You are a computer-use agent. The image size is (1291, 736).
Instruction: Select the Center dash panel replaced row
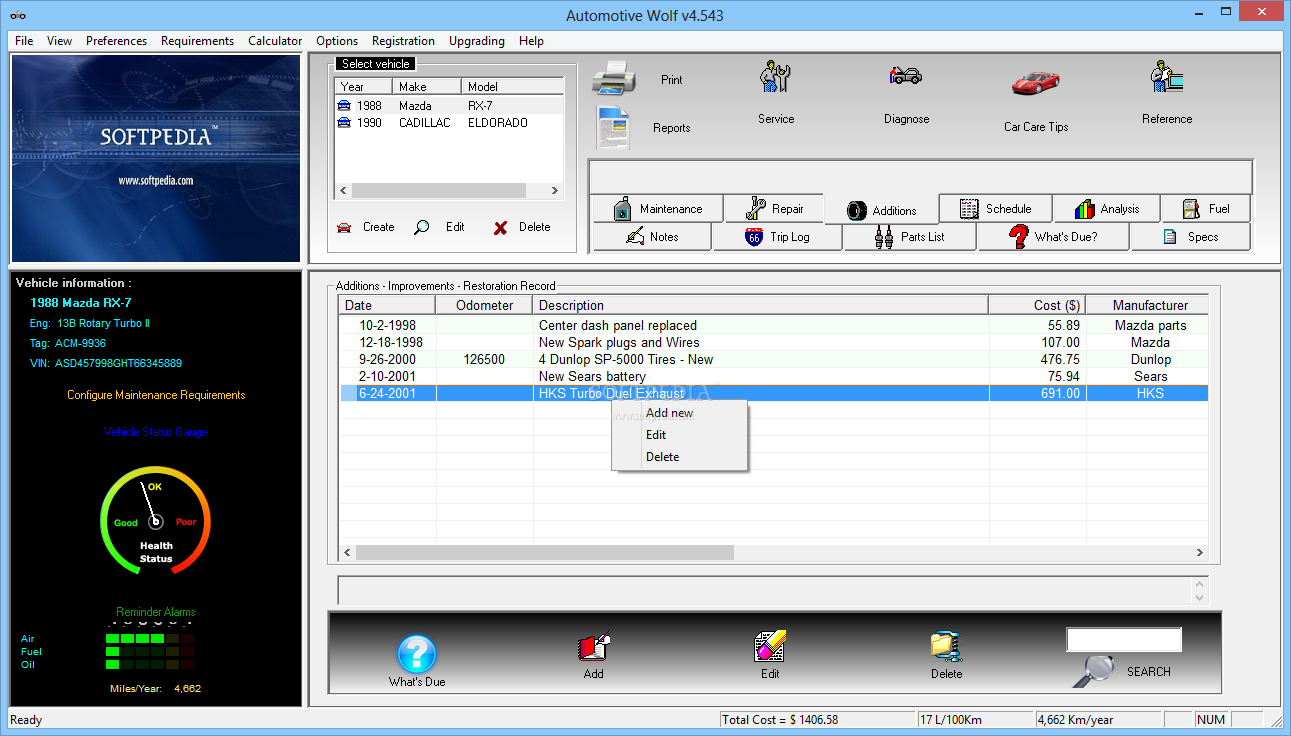[x=773, y=325]
